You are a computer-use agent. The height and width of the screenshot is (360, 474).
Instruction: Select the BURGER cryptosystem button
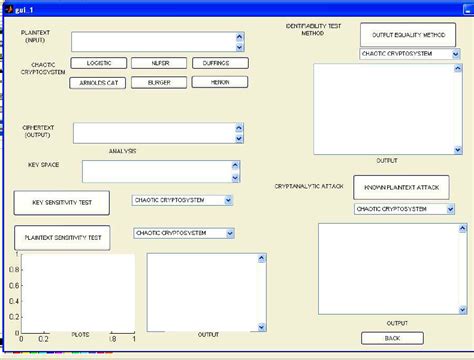tap(159, 82)
